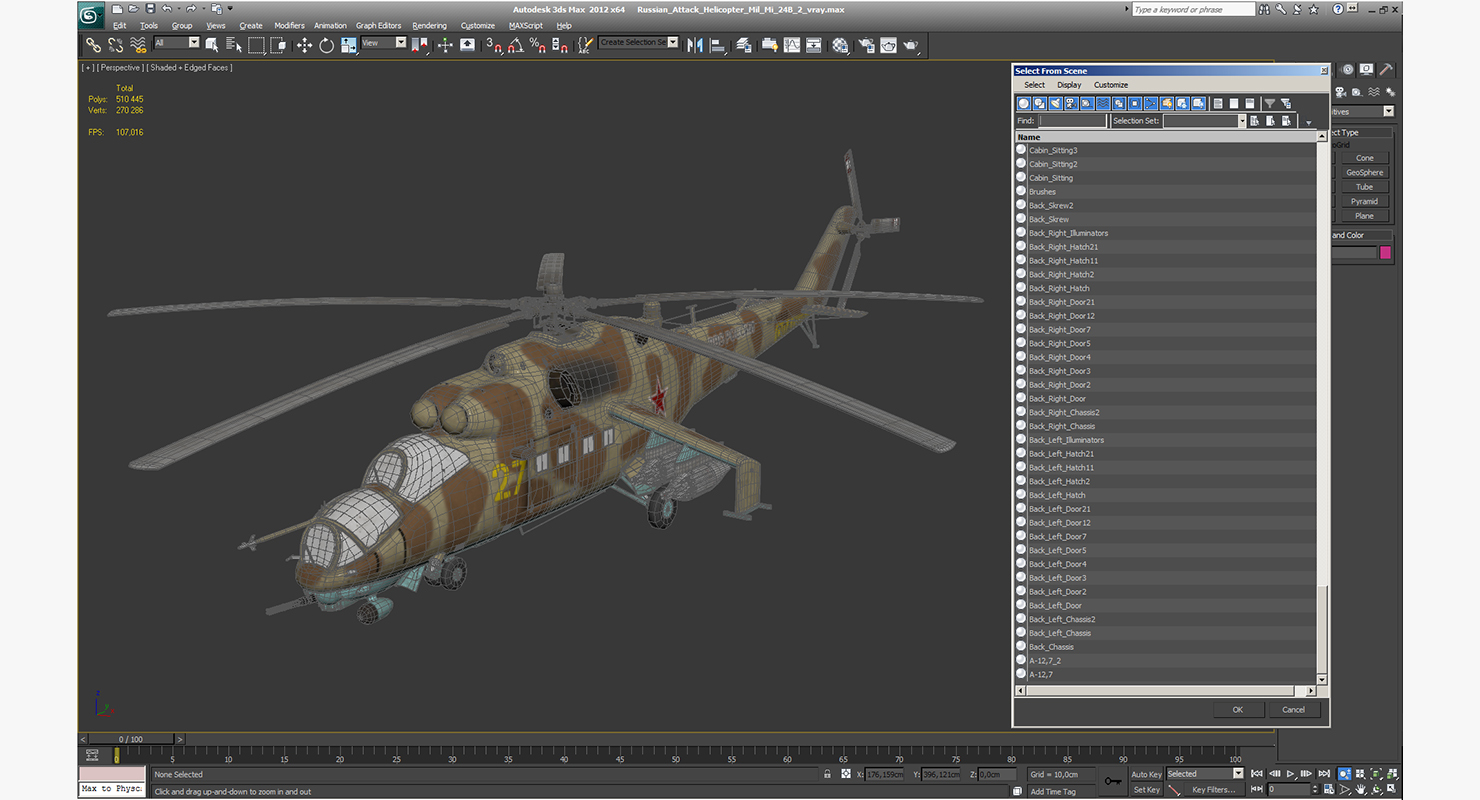Toggle the Angle Snap toggle
Screen dimensions: 1480x800
(x=515, y=45)
